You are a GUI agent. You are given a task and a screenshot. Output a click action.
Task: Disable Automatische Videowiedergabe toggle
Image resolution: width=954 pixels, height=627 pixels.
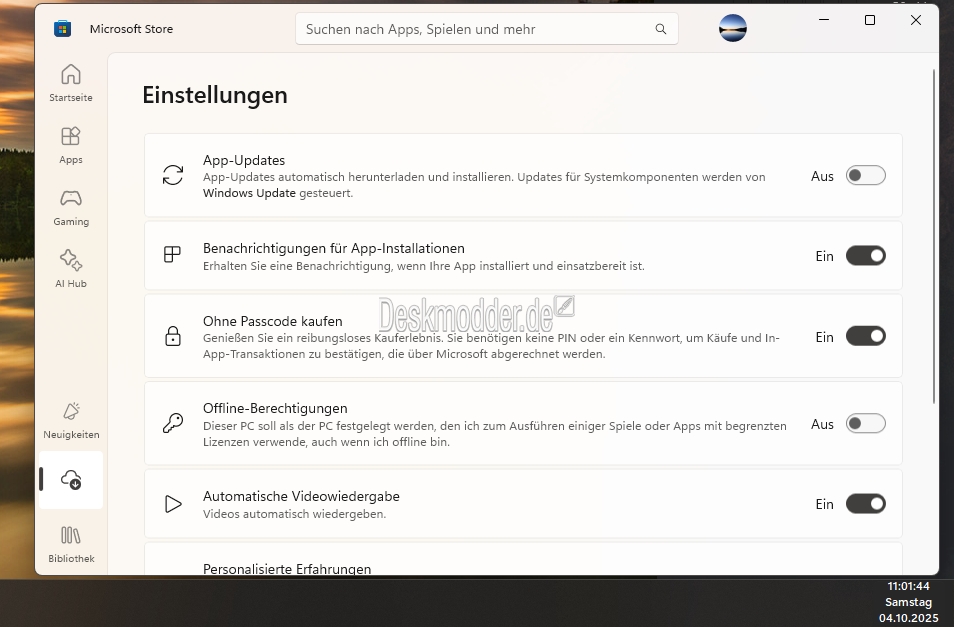point(865,504)
